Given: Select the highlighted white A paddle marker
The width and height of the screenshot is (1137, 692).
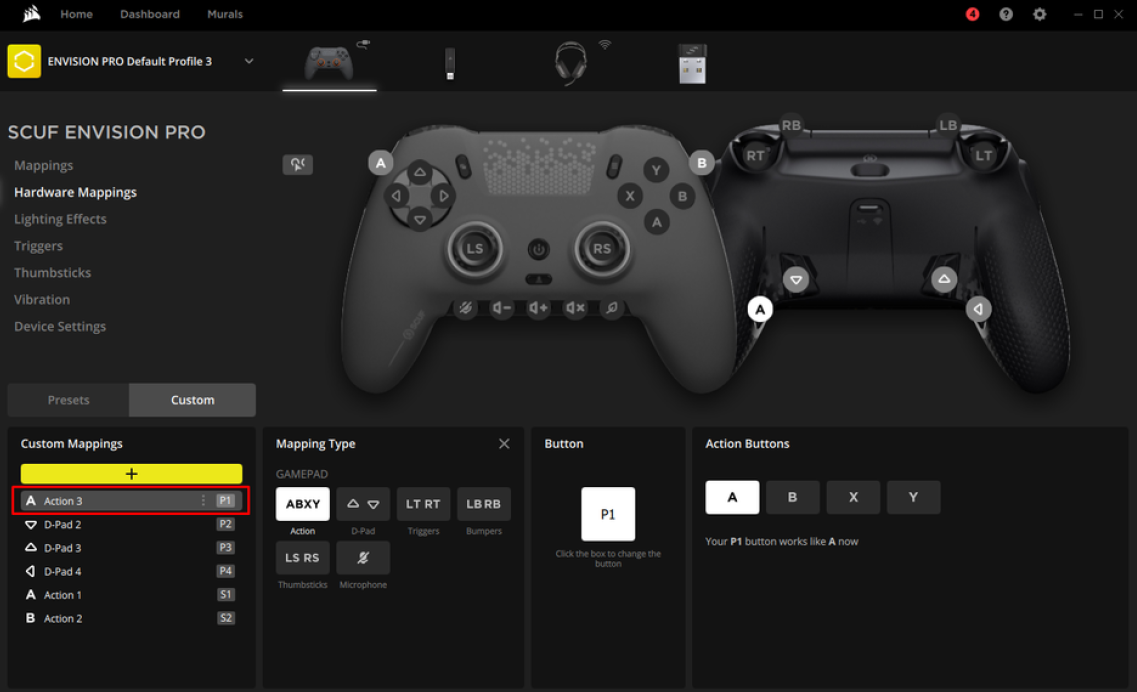Looking at the screenshot, I should pyautogui.click(x=760, y=310).
